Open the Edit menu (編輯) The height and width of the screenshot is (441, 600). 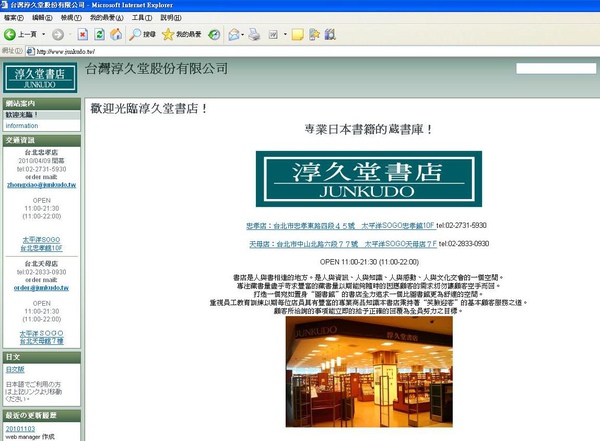point(42,18)
